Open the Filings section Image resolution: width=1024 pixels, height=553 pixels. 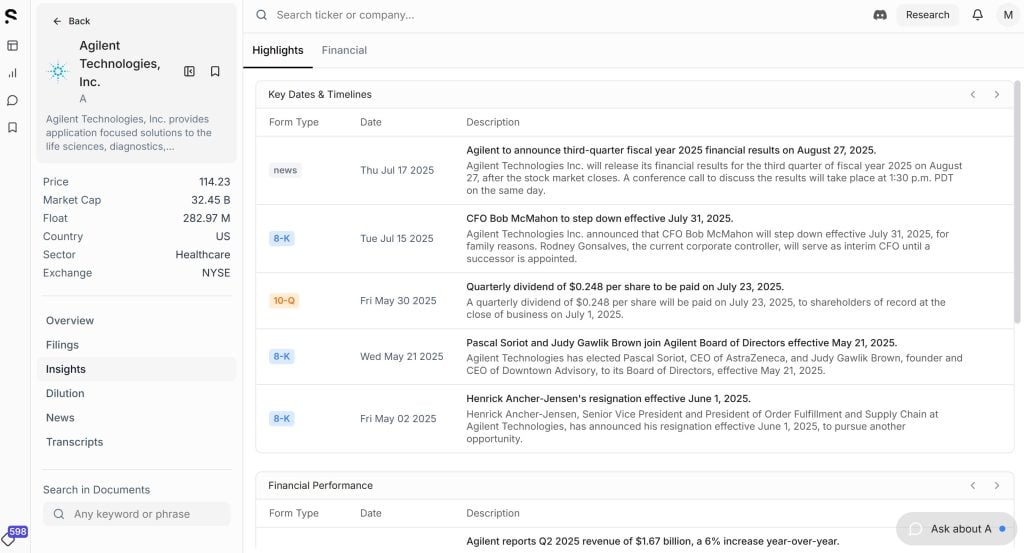click(62, 345)
